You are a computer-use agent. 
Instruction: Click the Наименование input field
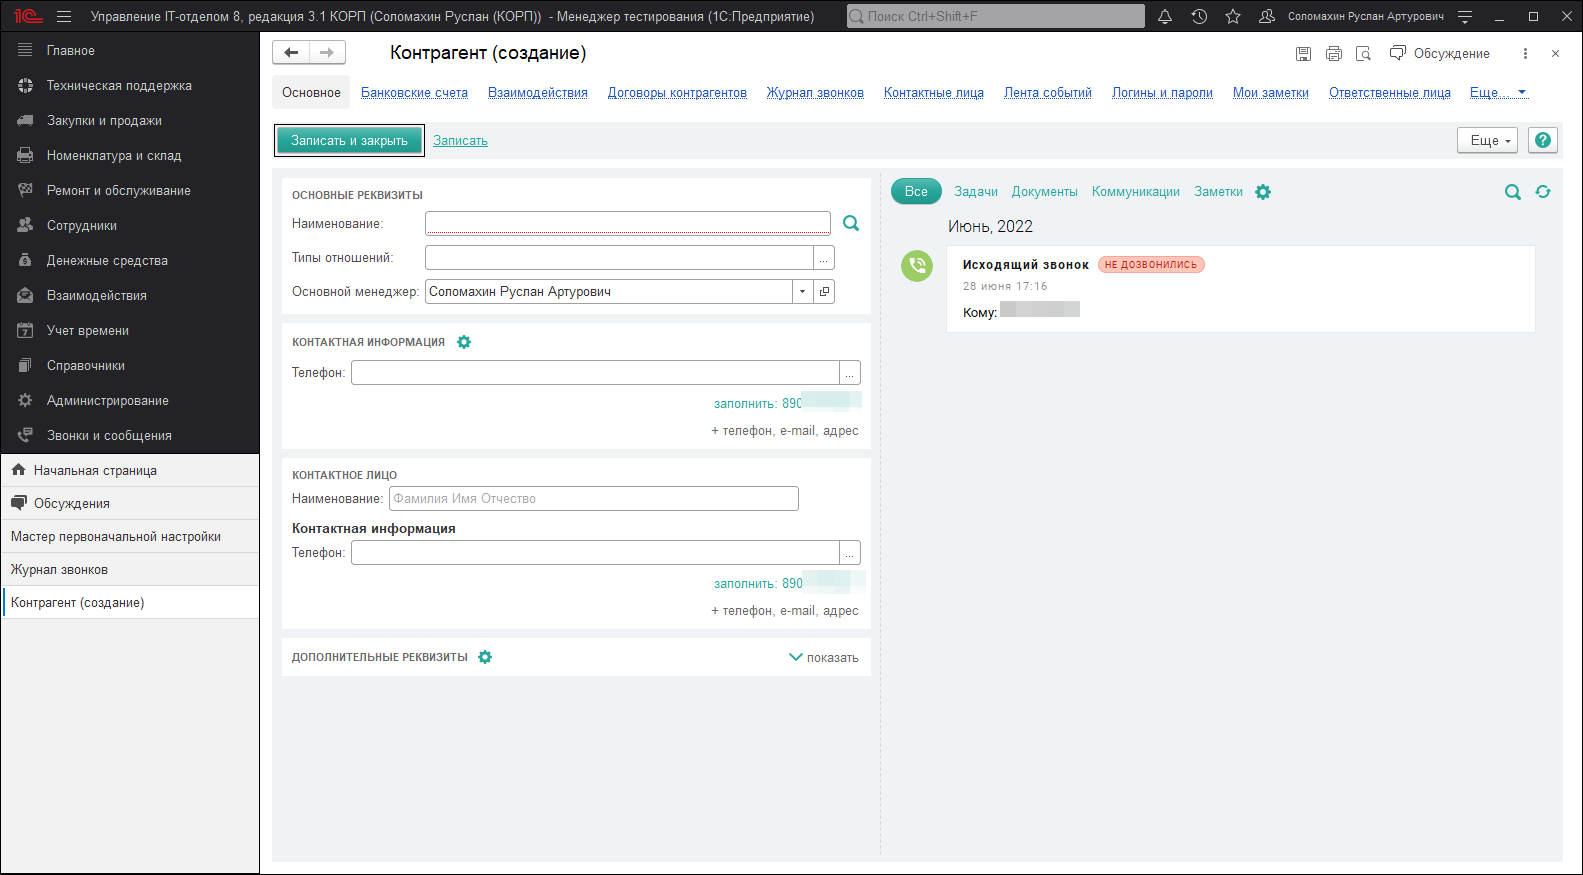[627, 224]
